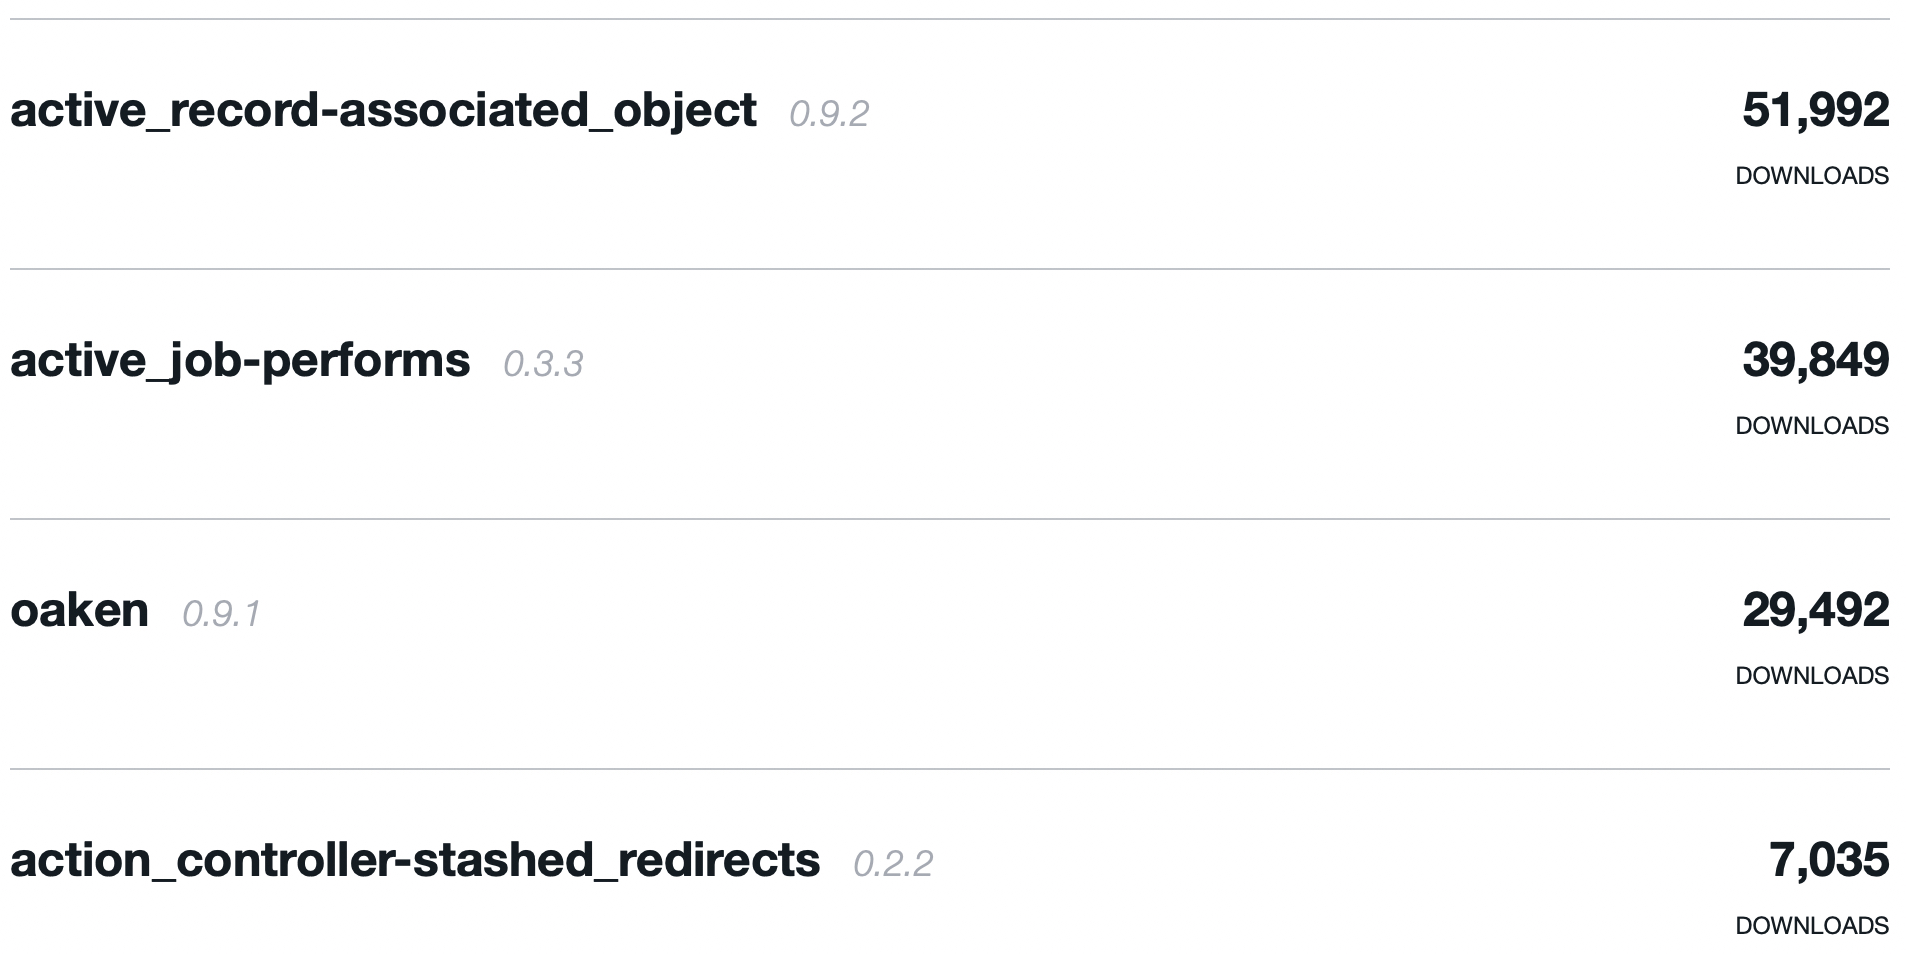This screenshot has height=954, width=1906.
Task: Click the DOWNLOADS label under 7,035
Action: 1811,926
